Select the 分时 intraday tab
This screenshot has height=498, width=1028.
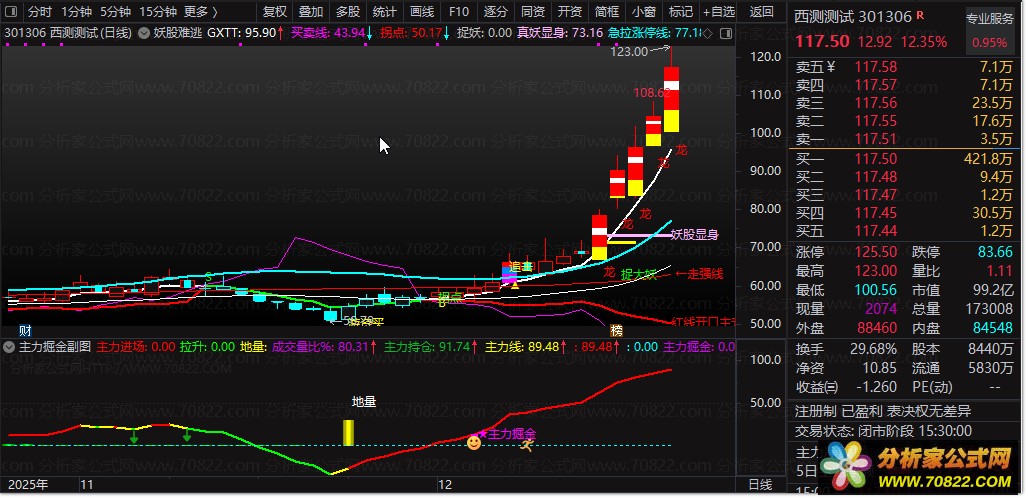[x=39, y=12]
